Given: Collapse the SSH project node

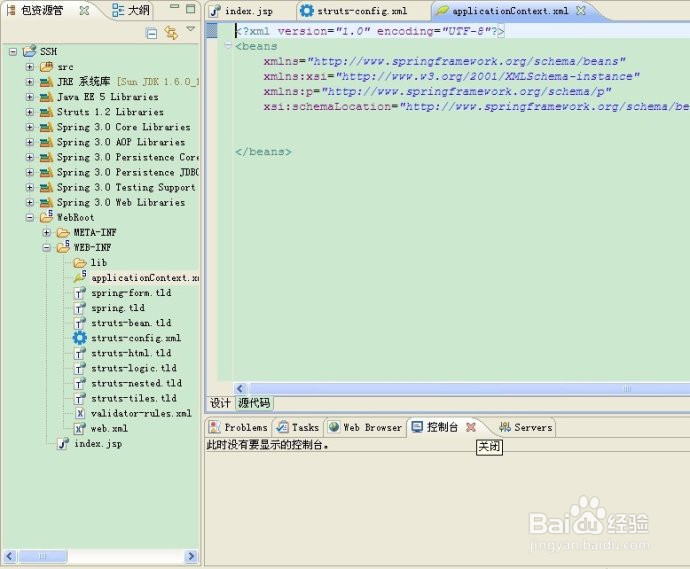Looking at the screenshot, I should pos(13,51).
